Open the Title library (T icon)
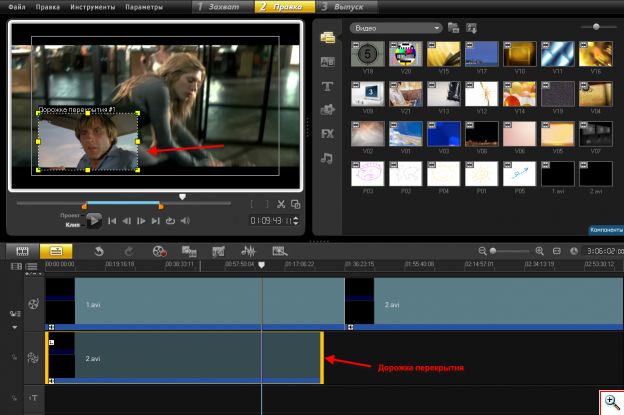 pos(328,86)
